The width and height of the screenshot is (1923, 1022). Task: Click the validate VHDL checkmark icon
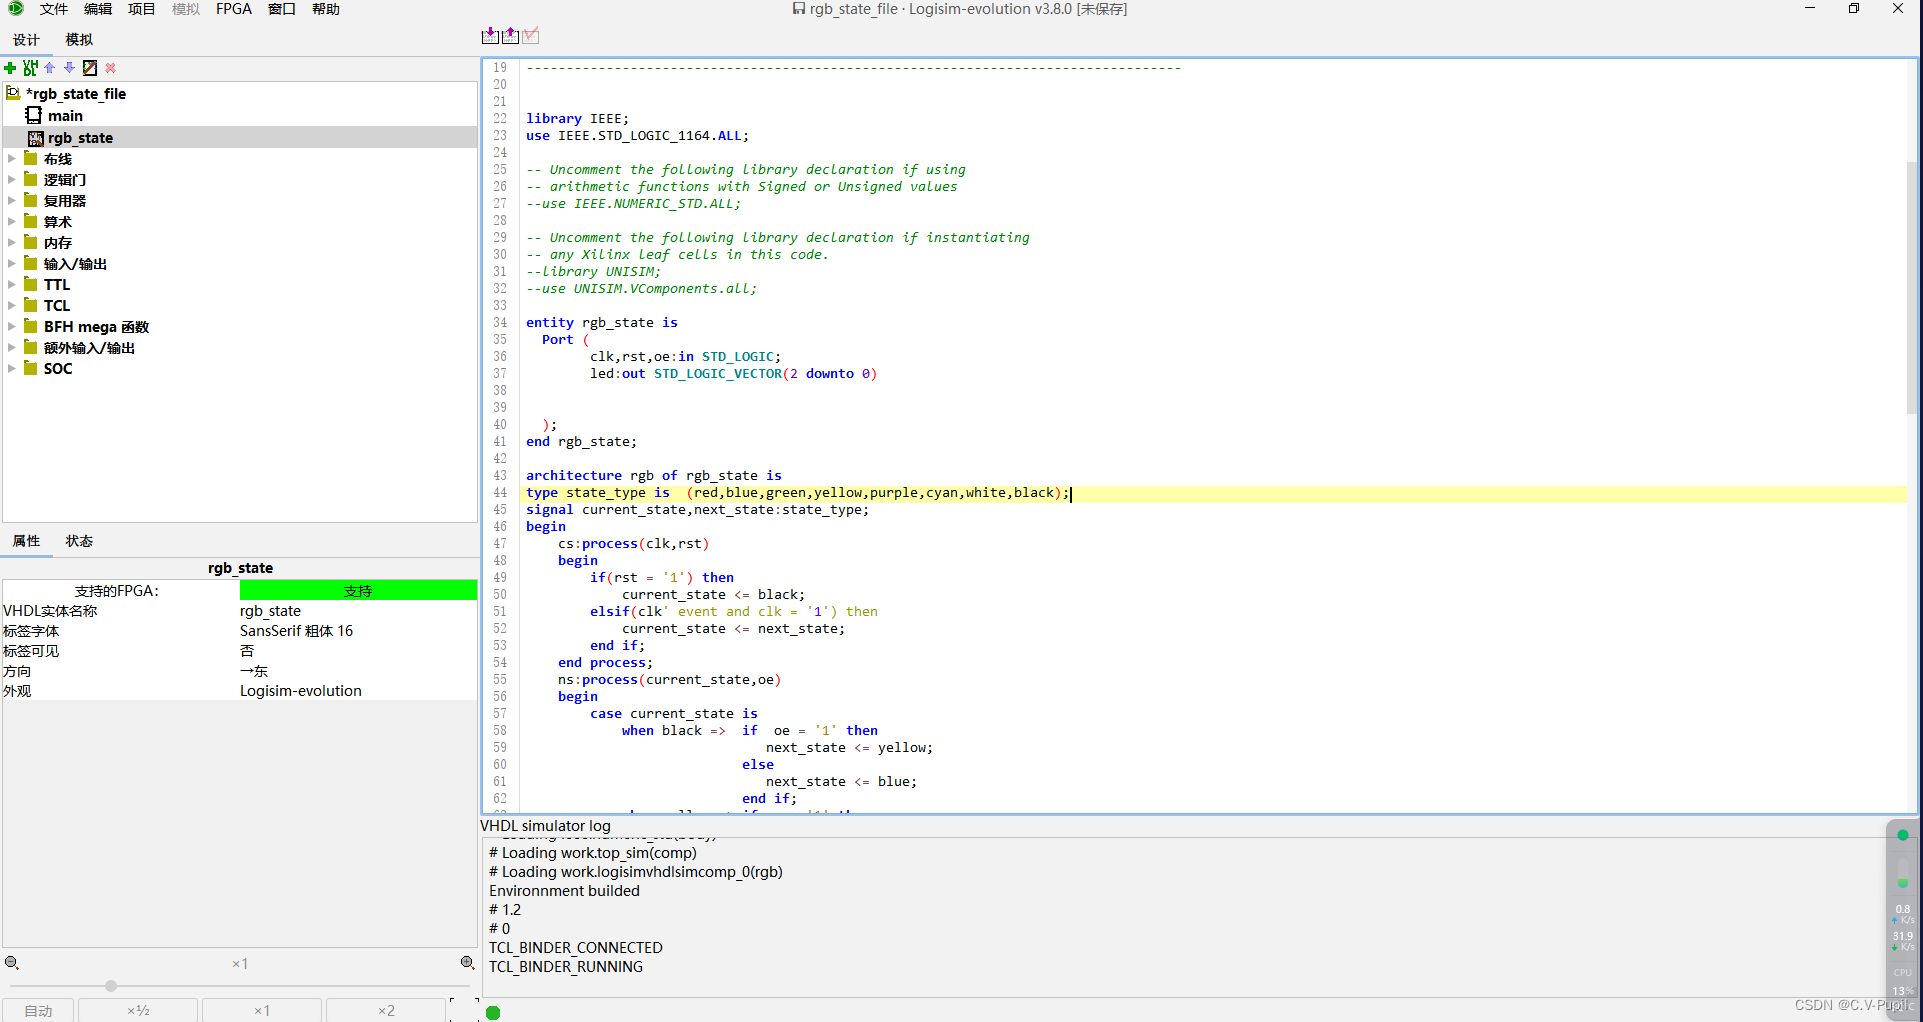530,36
